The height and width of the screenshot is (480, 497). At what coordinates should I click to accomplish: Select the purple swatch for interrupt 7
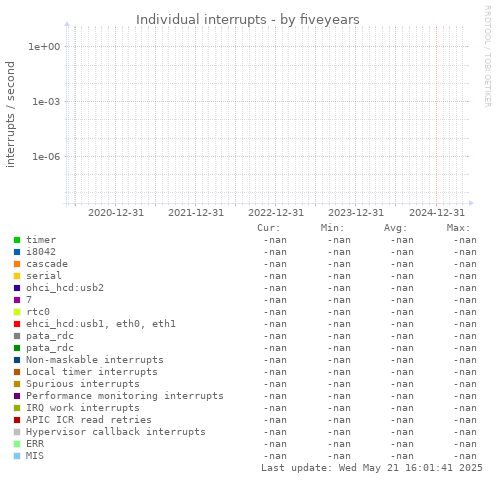click(x=17, y=300)
